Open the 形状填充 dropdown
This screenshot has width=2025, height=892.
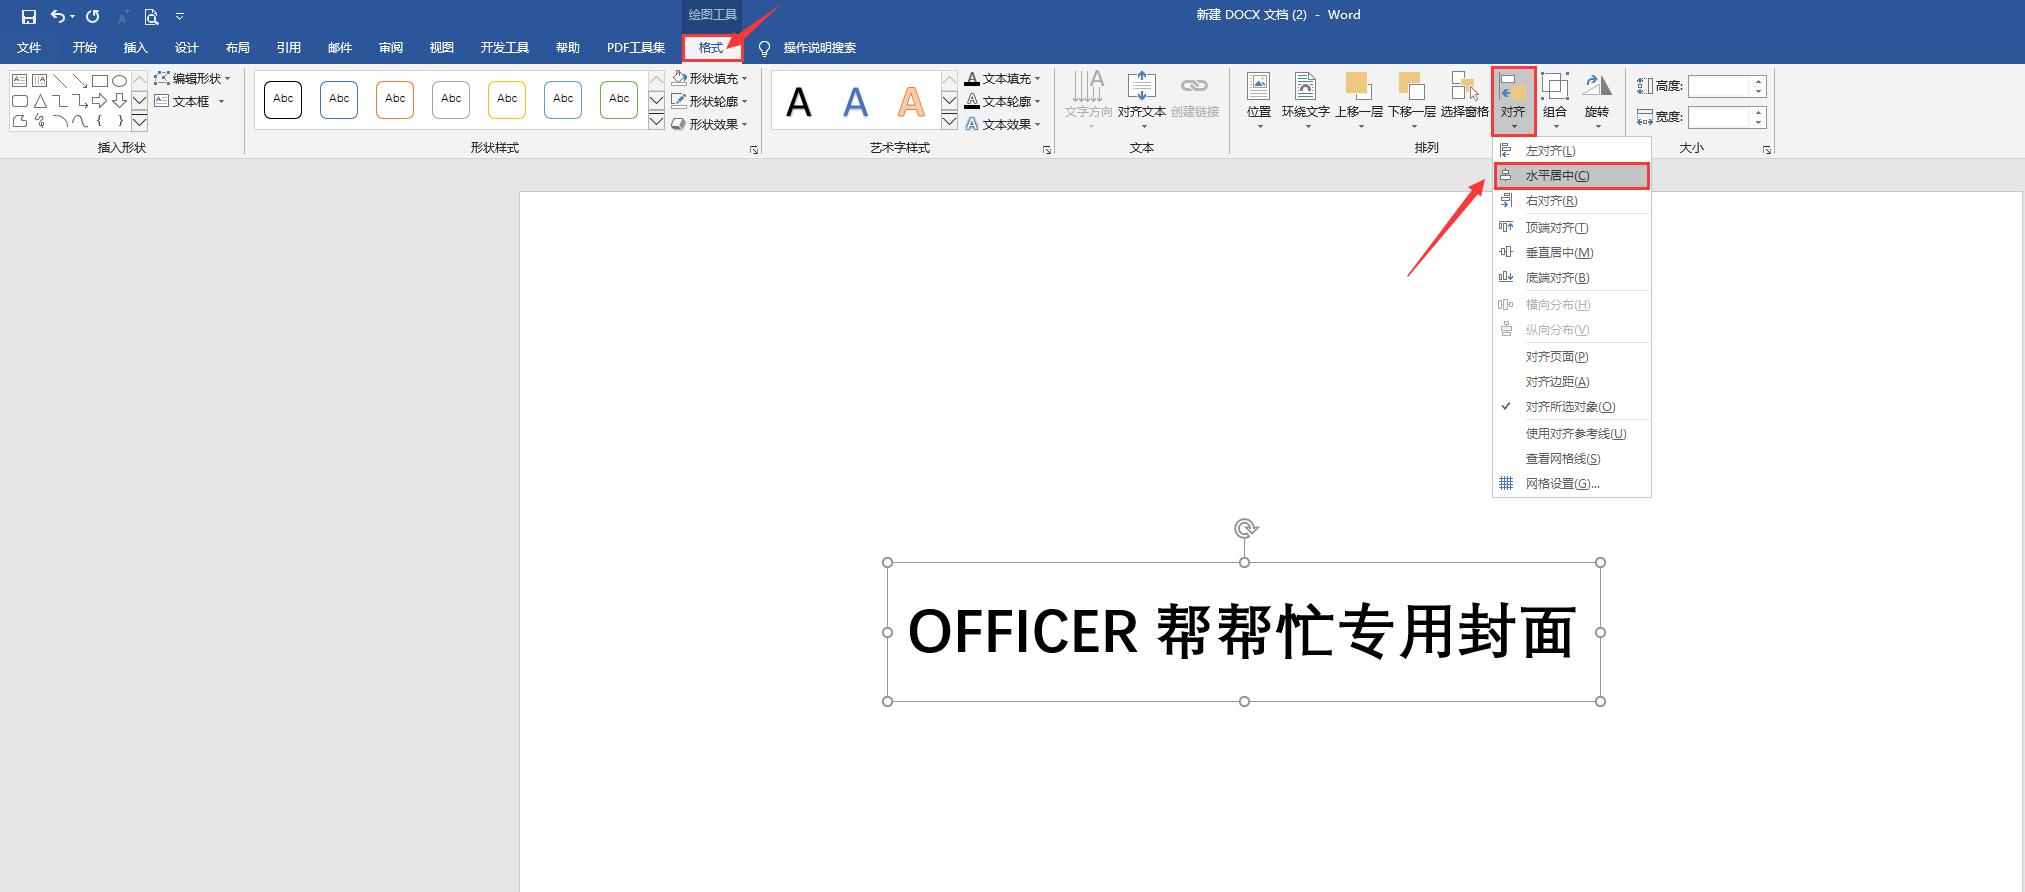[x=709, y=78]
